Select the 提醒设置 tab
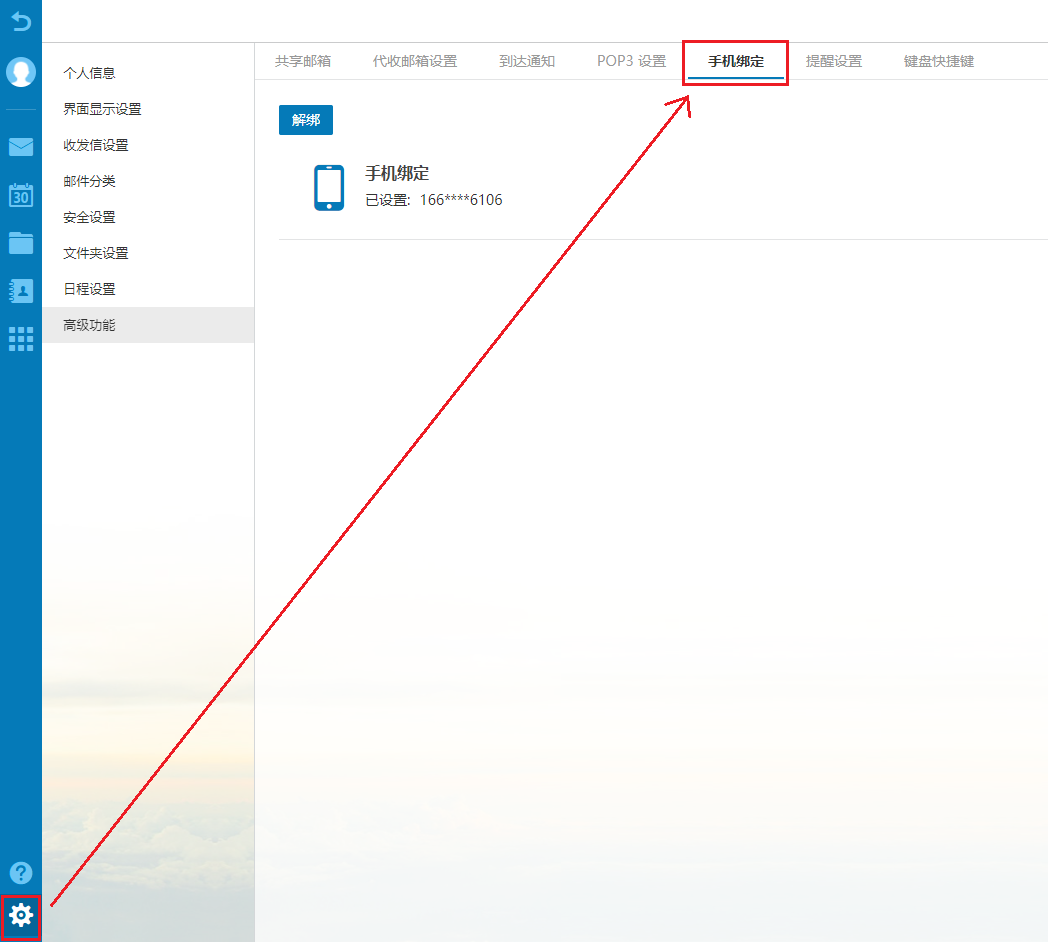The image size is (1048, 942). tap(834, 62)
